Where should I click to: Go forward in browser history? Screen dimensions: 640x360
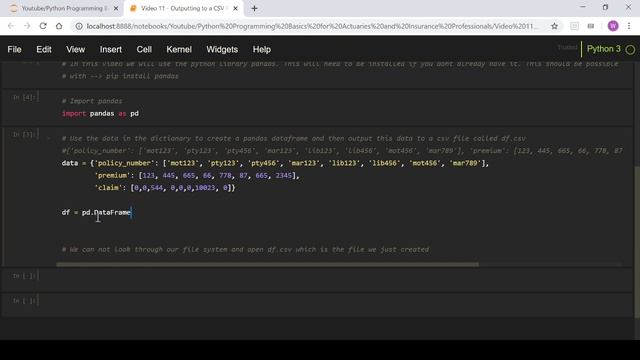[27, 26]
